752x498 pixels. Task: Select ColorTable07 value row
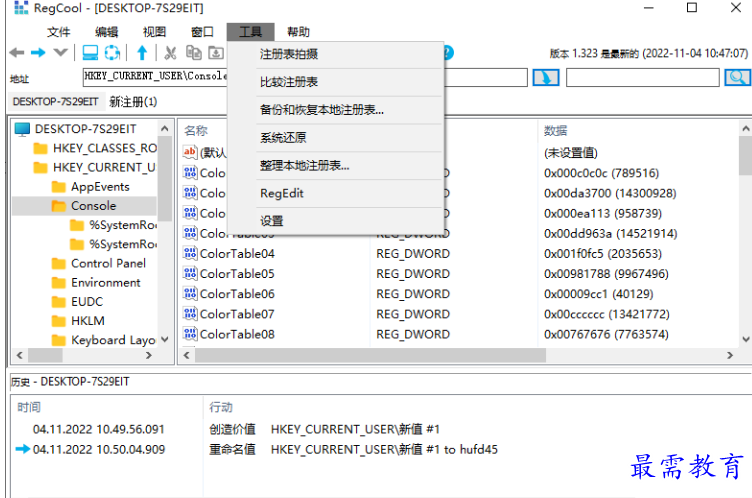(x=458, y=314)
